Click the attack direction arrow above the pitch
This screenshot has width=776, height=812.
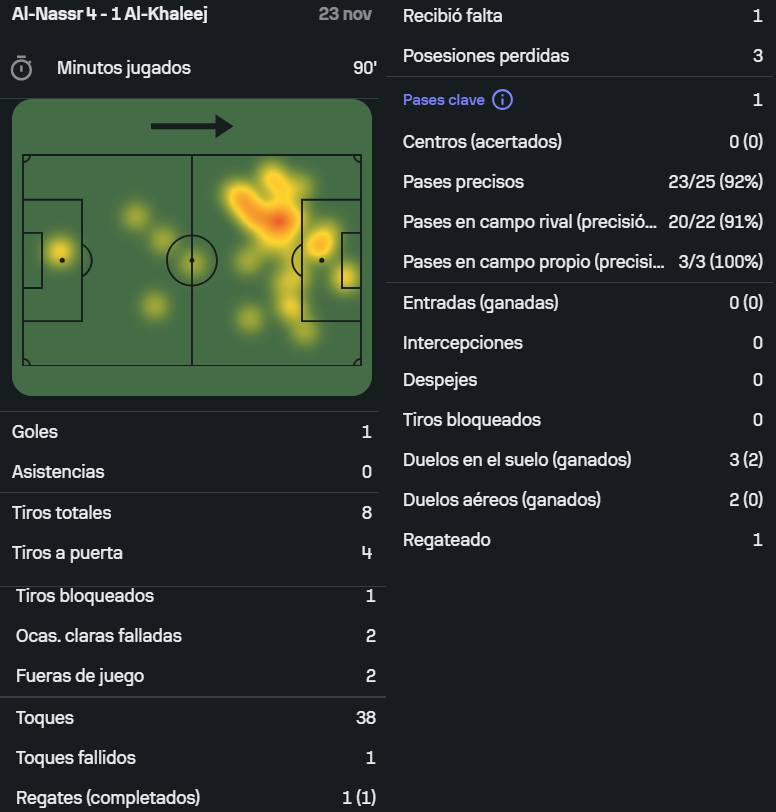191,126
